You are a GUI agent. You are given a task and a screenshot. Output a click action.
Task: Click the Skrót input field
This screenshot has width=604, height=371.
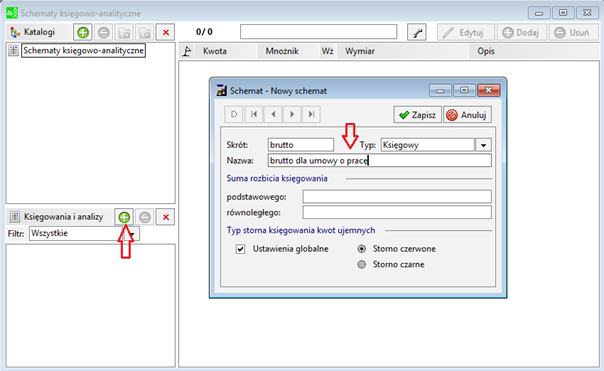pos(301,145)
